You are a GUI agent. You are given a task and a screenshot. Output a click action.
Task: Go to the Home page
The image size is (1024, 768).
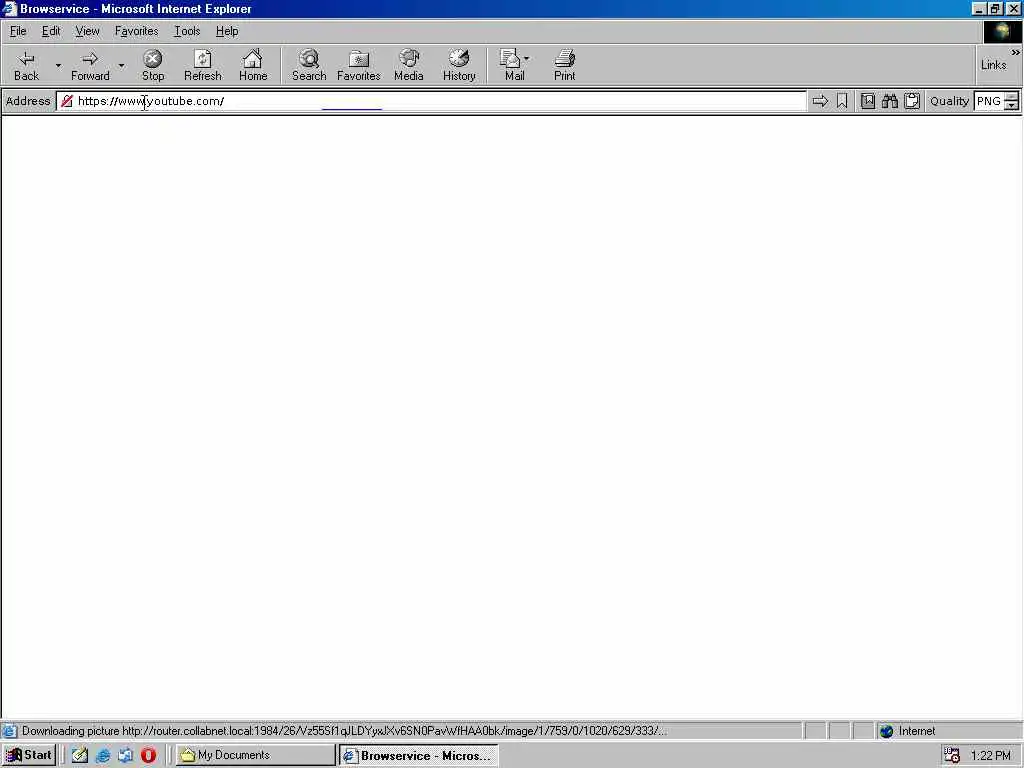pyautogui.click(x=253, y=65)
